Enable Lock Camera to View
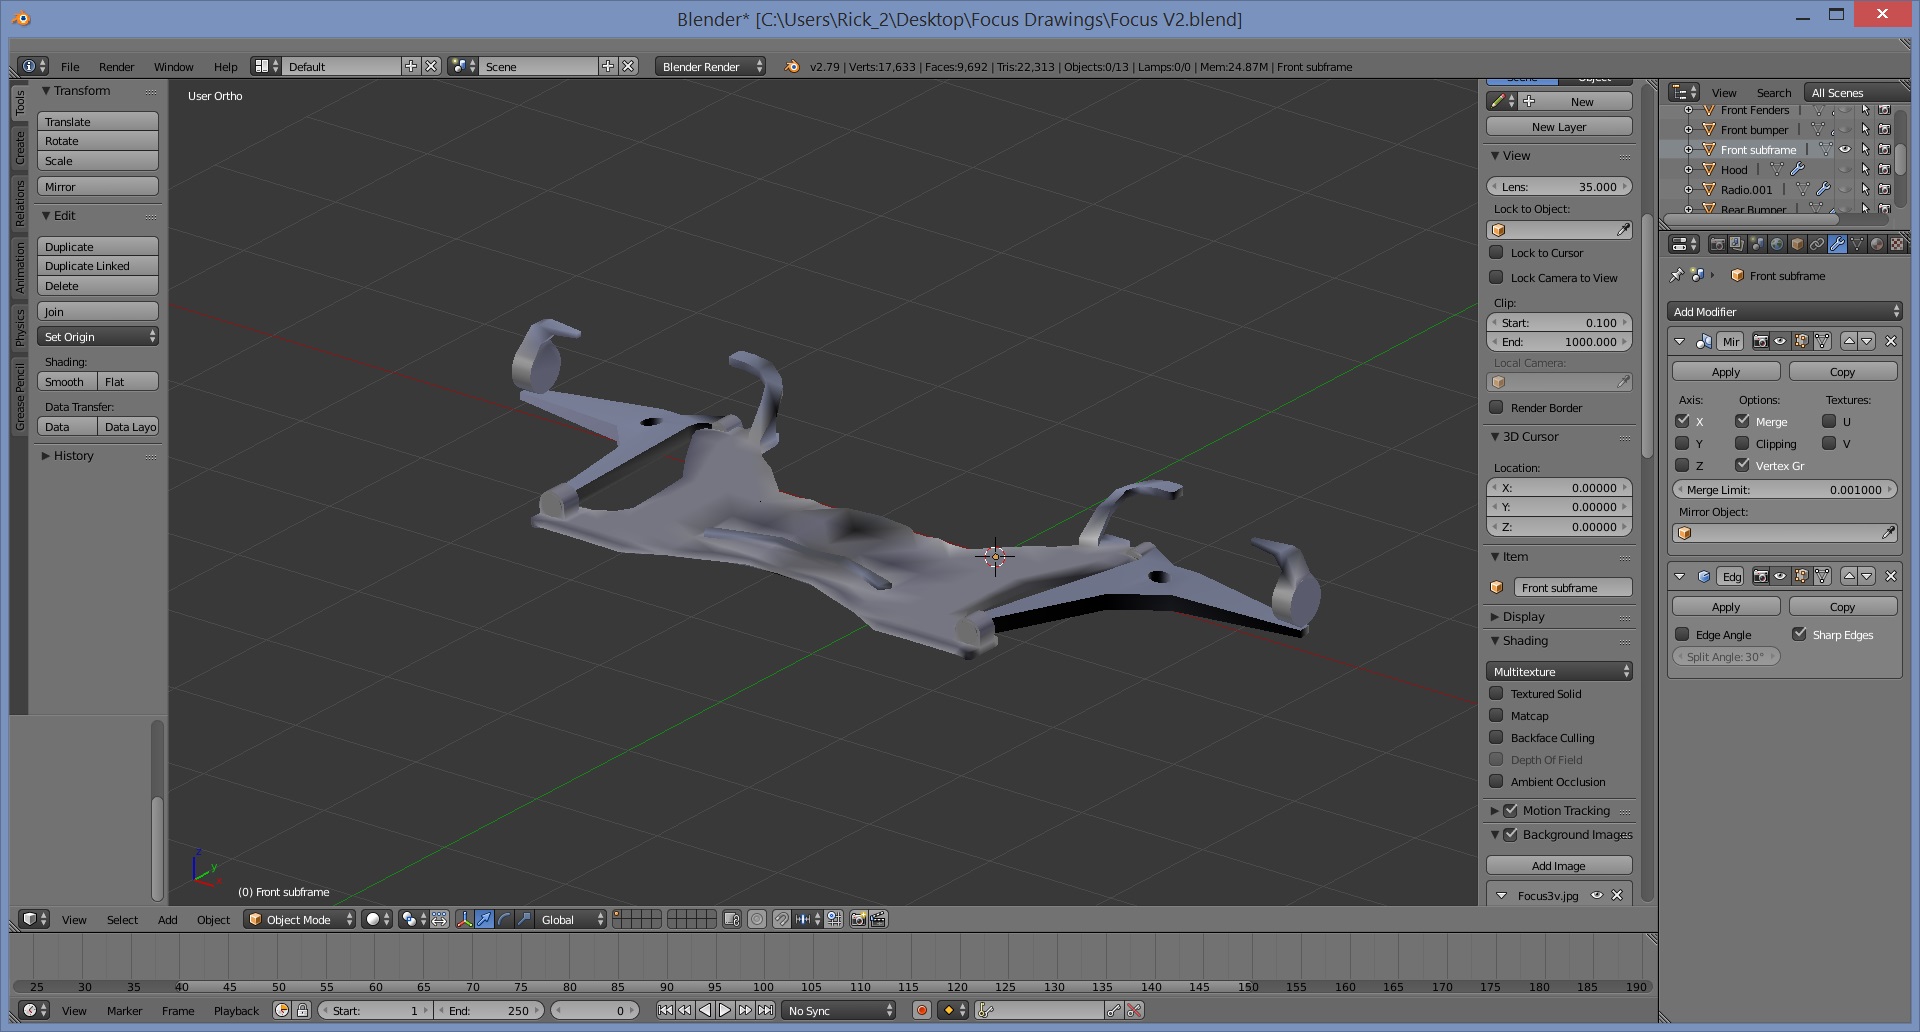 pos(1496,277)
